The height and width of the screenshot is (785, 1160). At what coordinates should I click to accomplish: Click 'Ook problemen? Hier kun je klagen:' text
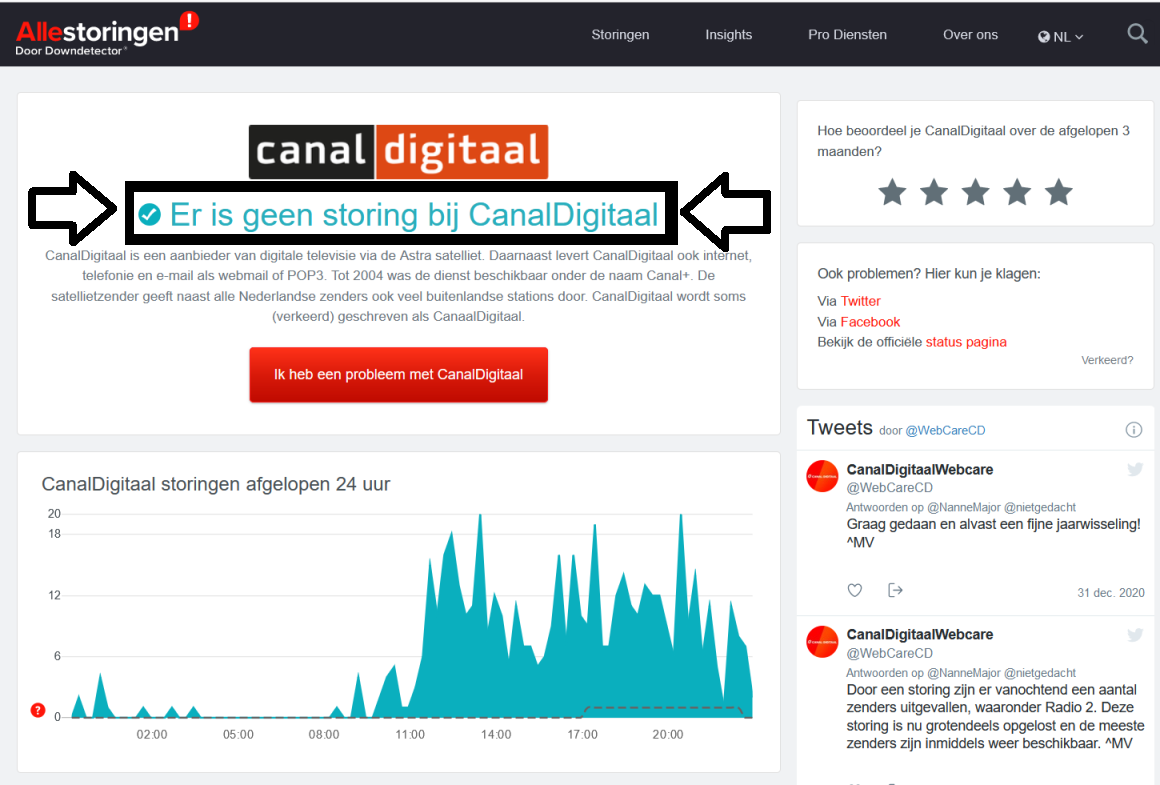coord(928,274)
